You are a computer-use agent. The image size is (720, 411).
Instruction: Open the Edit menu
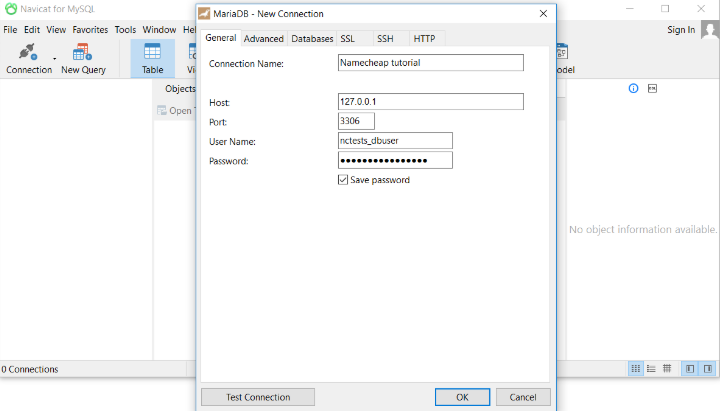(x=32, y=30)
